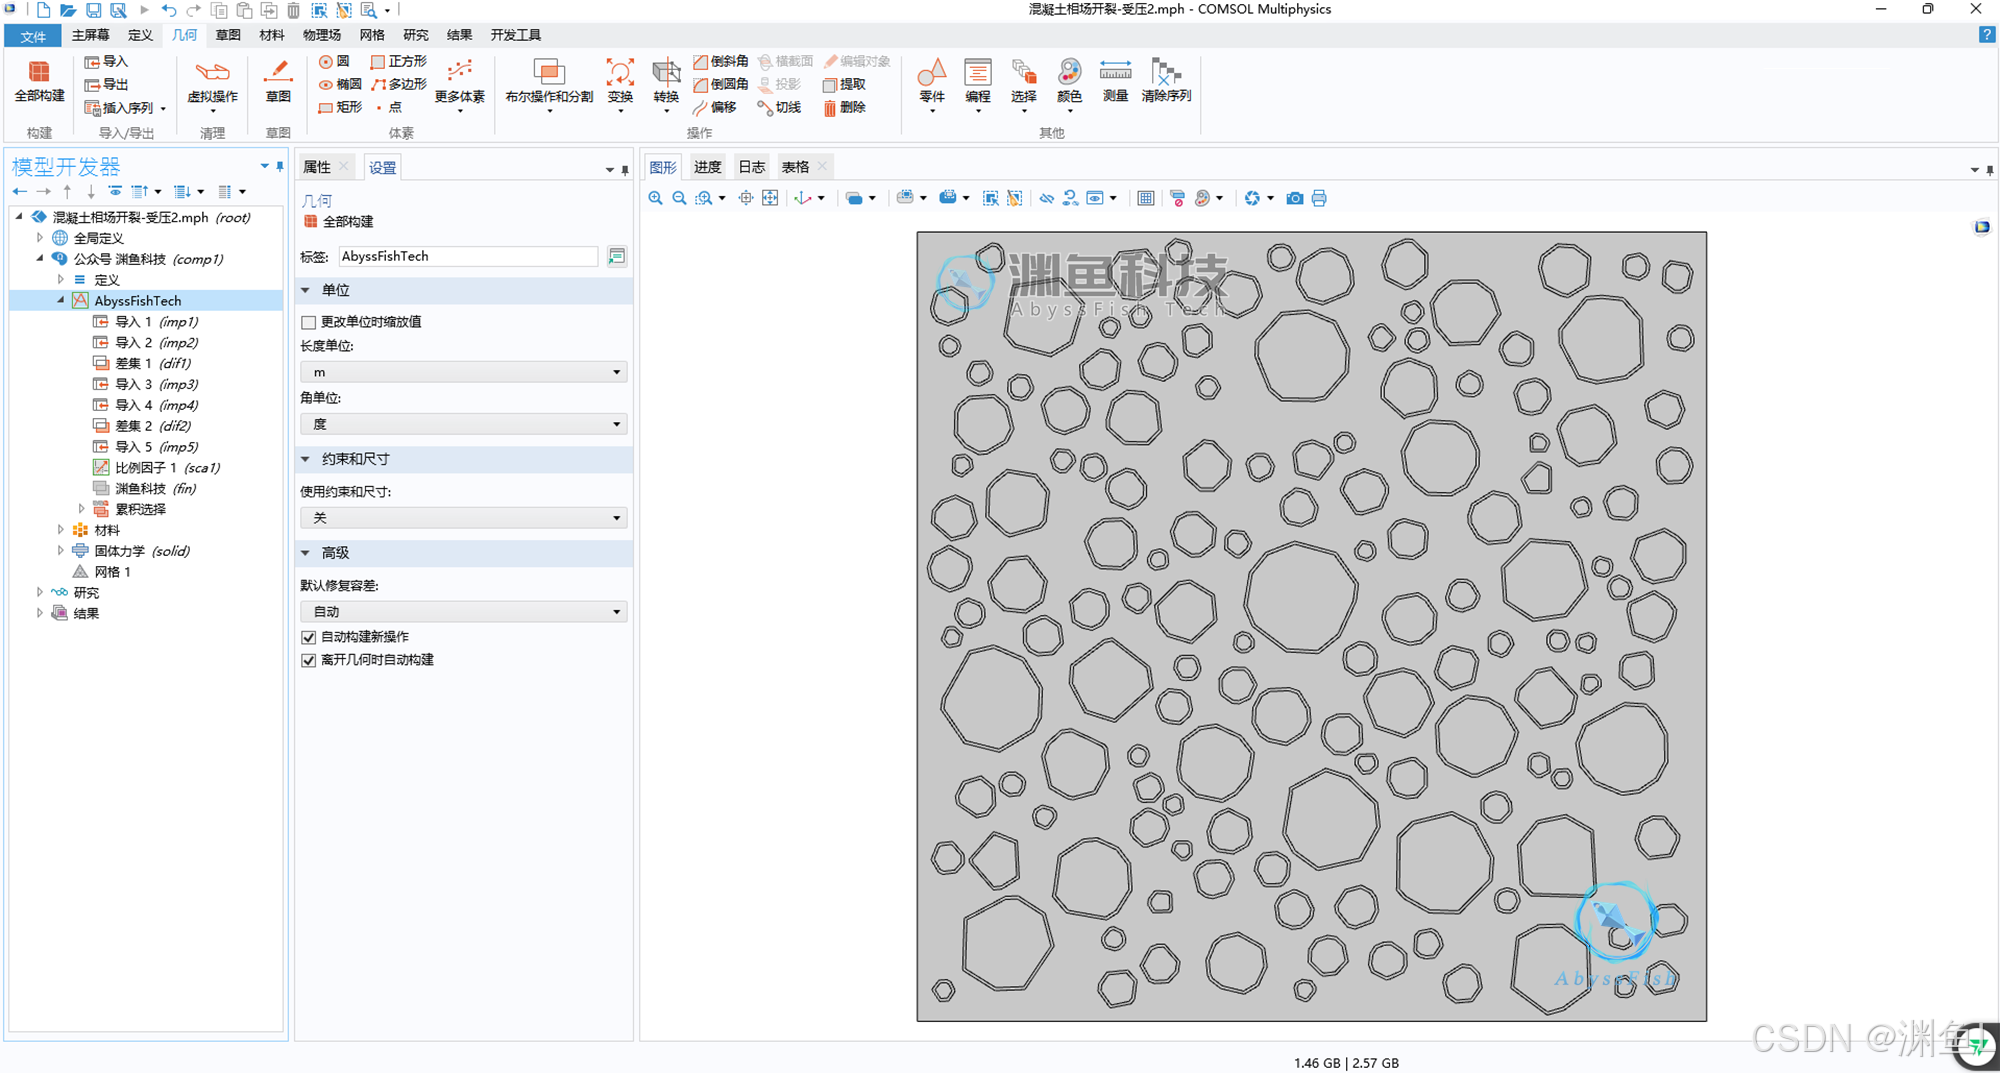This screenshot has height=1073, width=2000.
Task: Open the 颜色 color tool
Action: pyautogui.click(x=1069, y=84)
